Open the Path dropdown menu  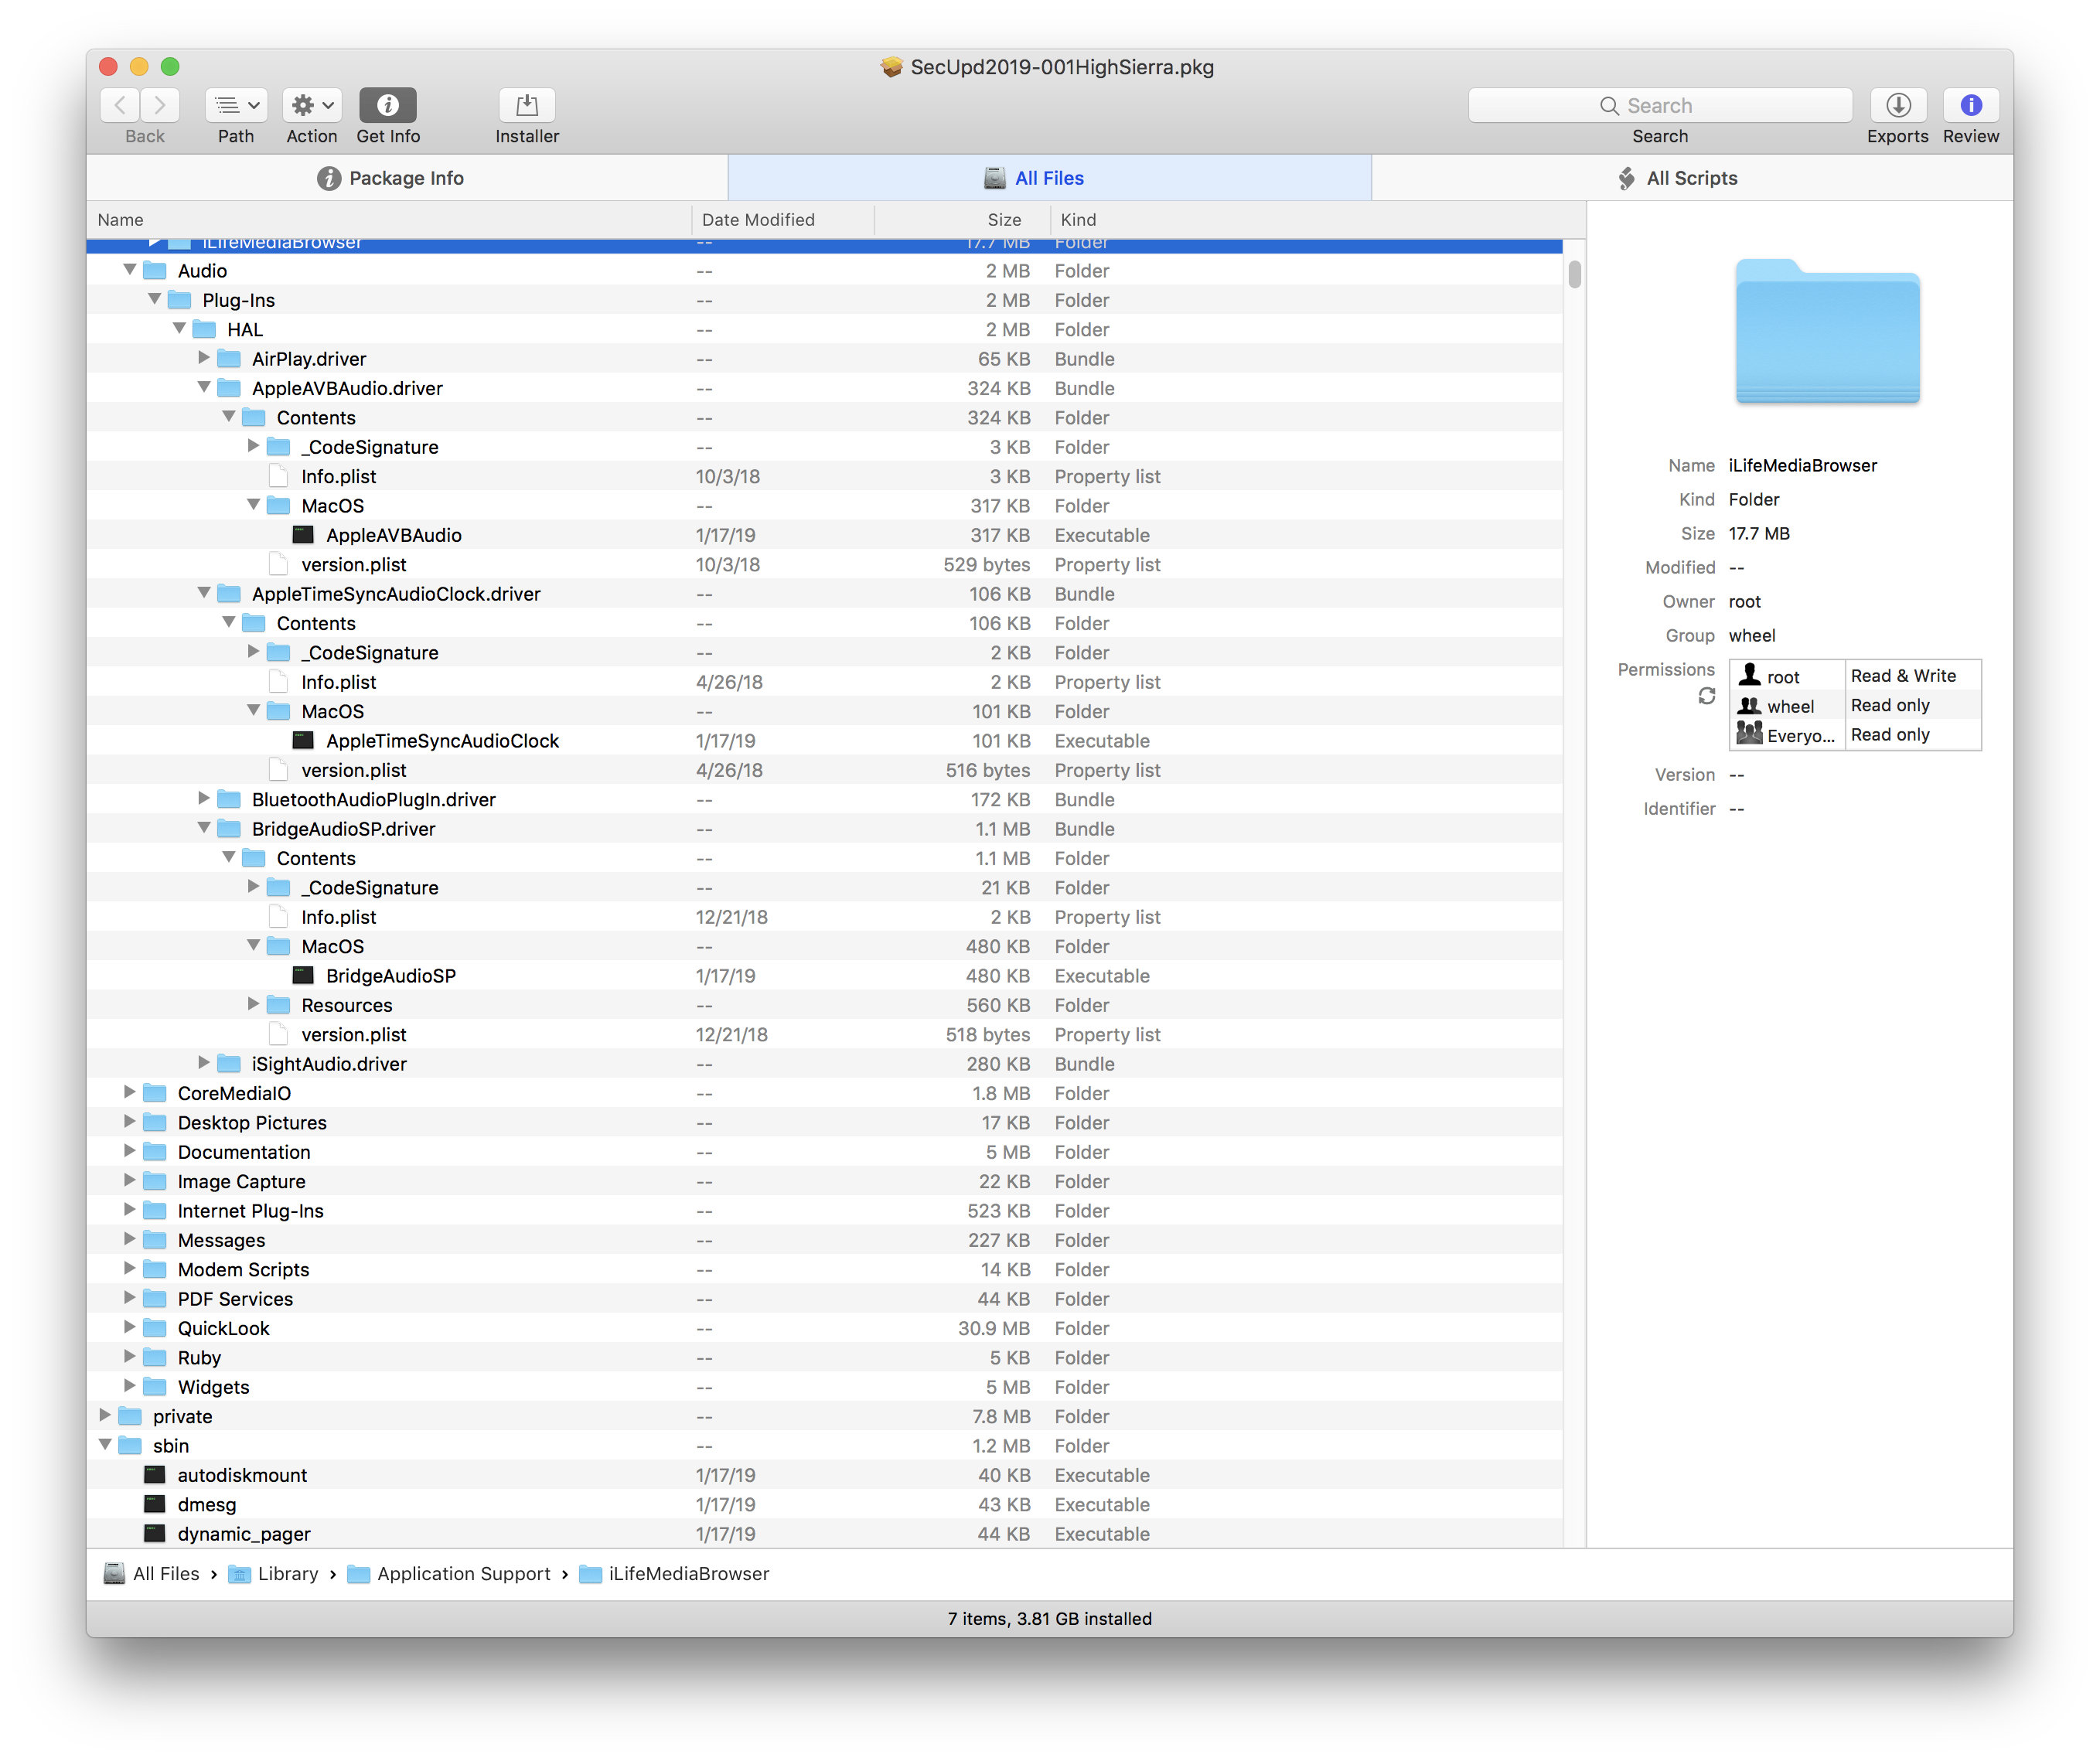click(236, 105)
